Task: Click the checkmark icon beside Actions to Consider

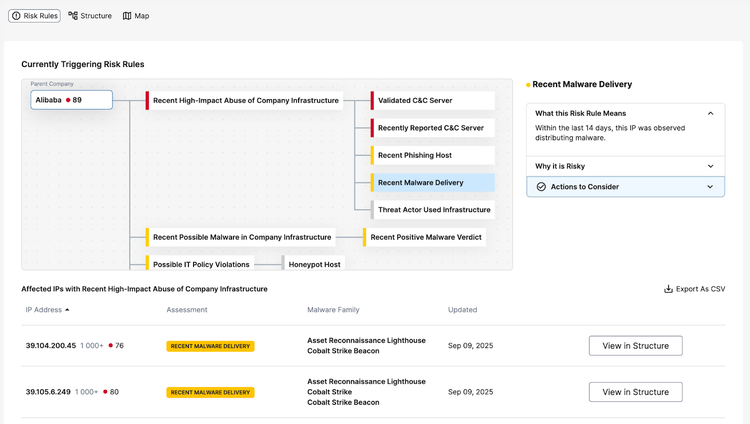Action: pos(541,187)
